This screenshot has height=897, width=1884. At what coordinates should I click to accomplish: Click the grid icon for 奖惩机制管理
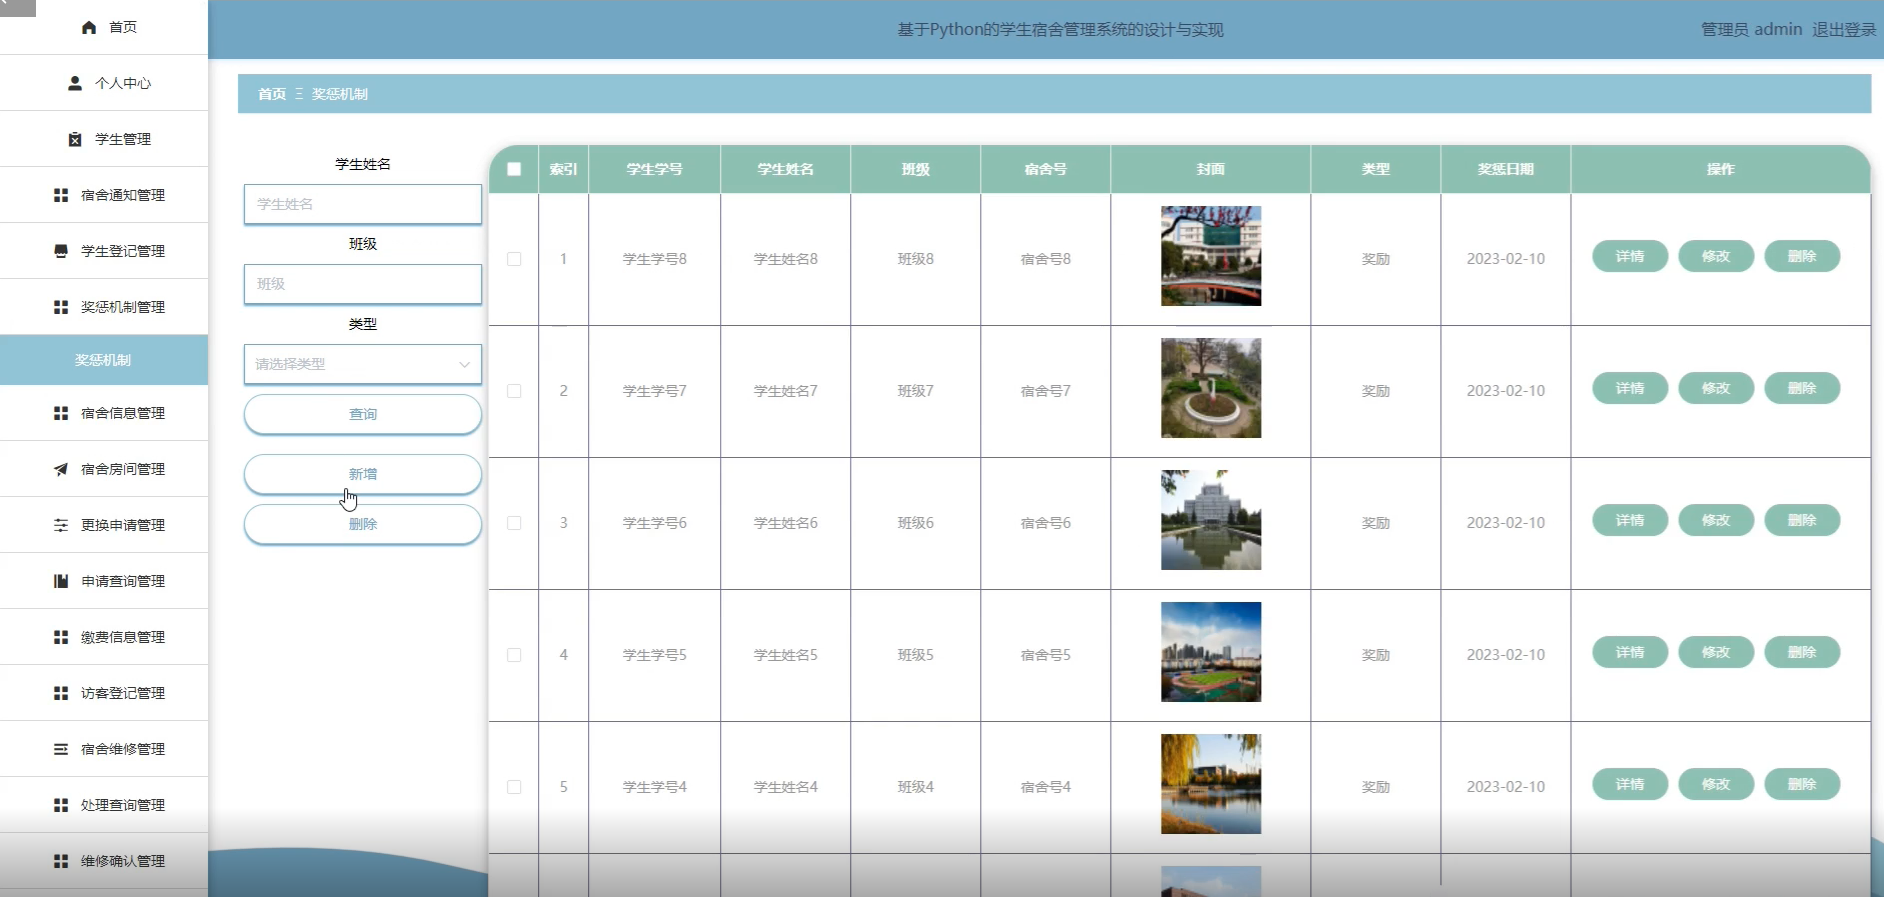(61, 307)
